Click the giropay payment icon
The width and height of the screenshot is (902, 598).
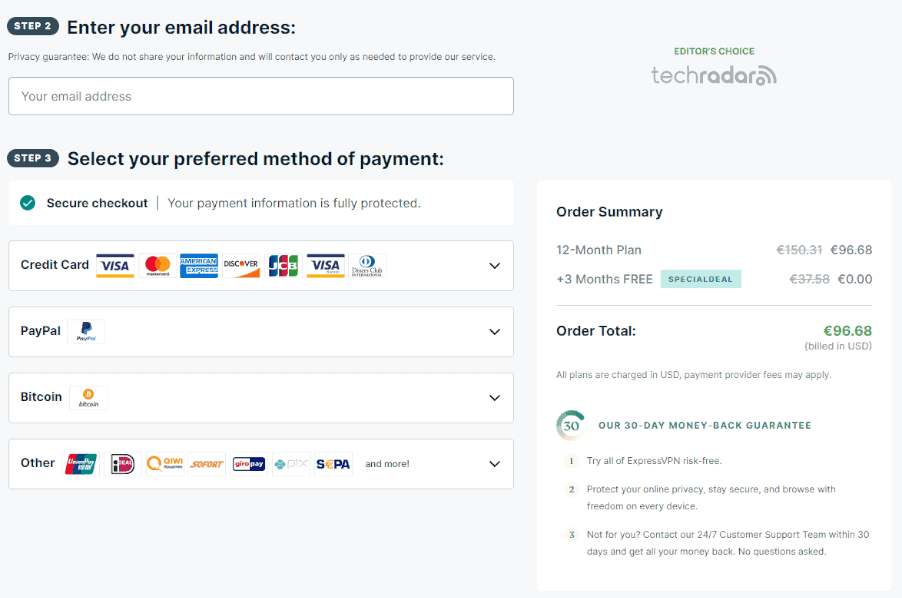249,464
